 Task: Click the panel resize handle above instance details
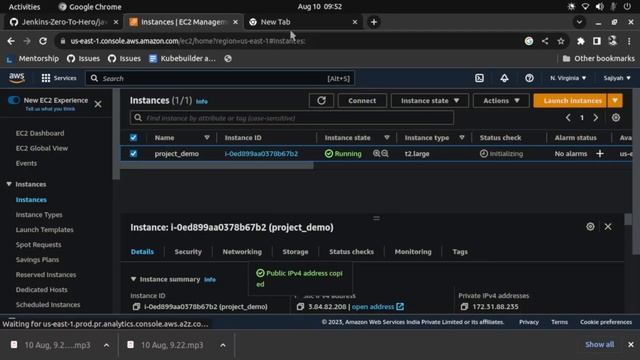pyautogui.click(x=376, y=218)
